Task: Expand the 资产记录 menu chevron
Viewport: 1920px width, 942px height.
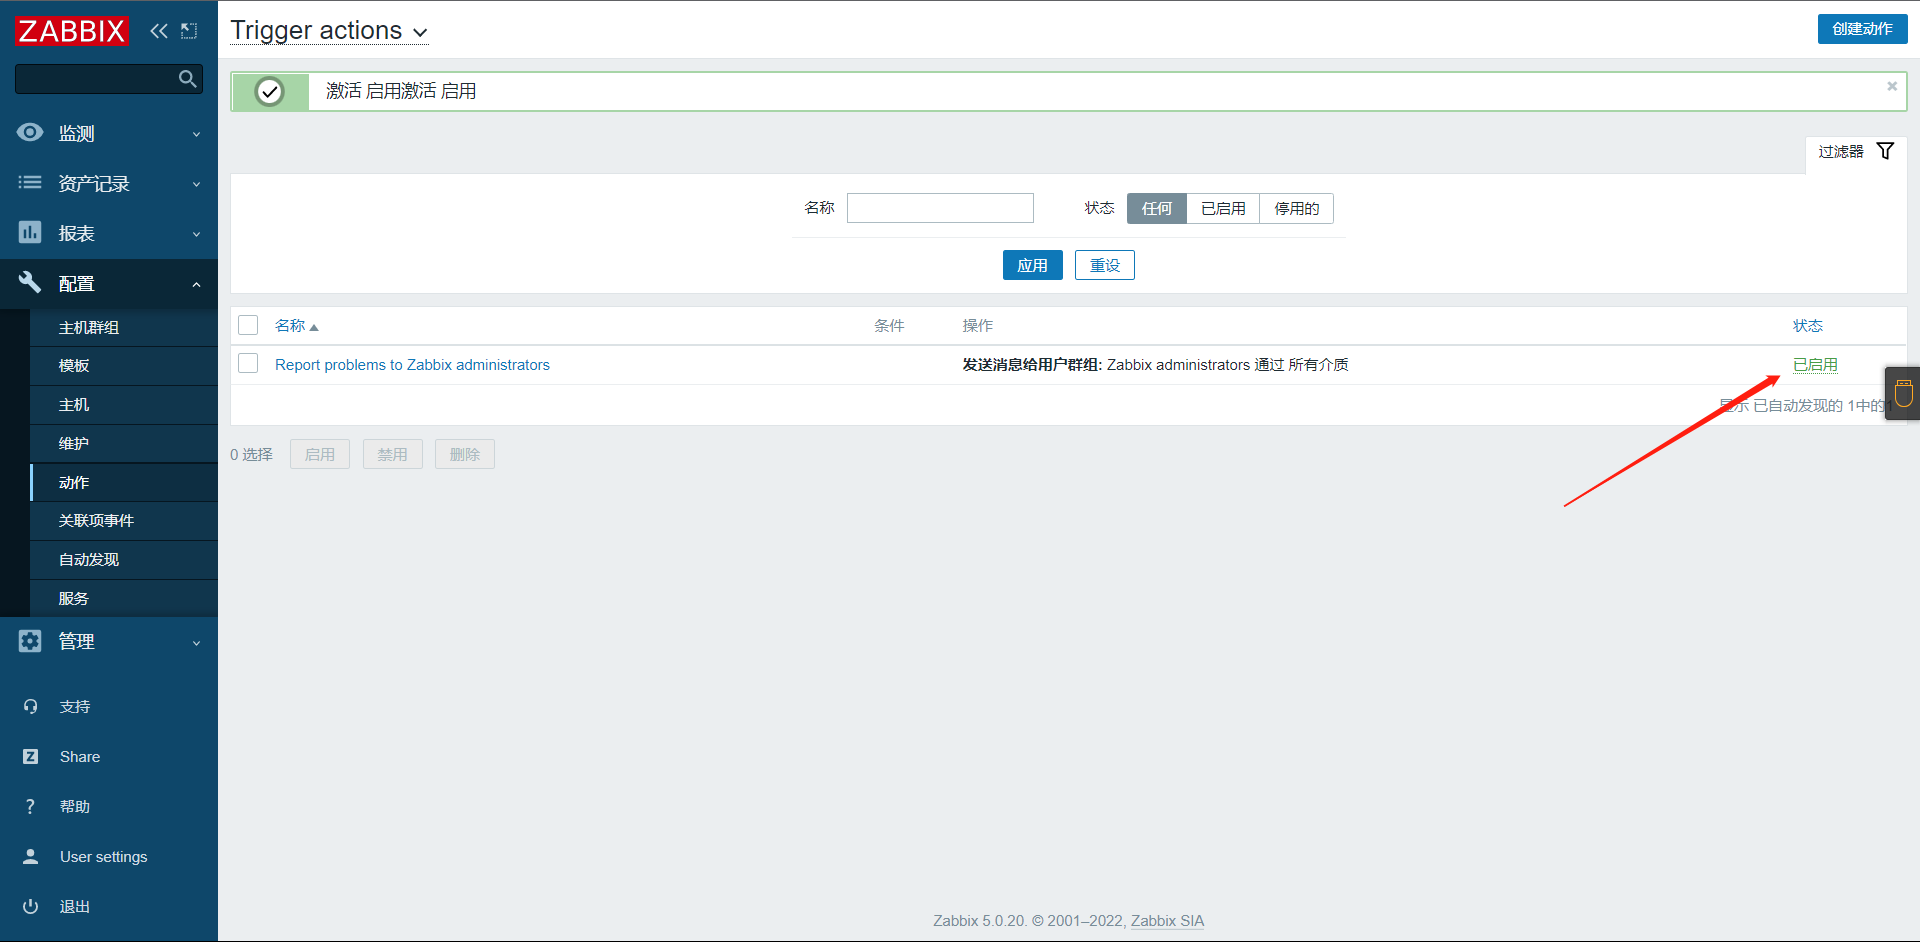Action: coord(196,184)
